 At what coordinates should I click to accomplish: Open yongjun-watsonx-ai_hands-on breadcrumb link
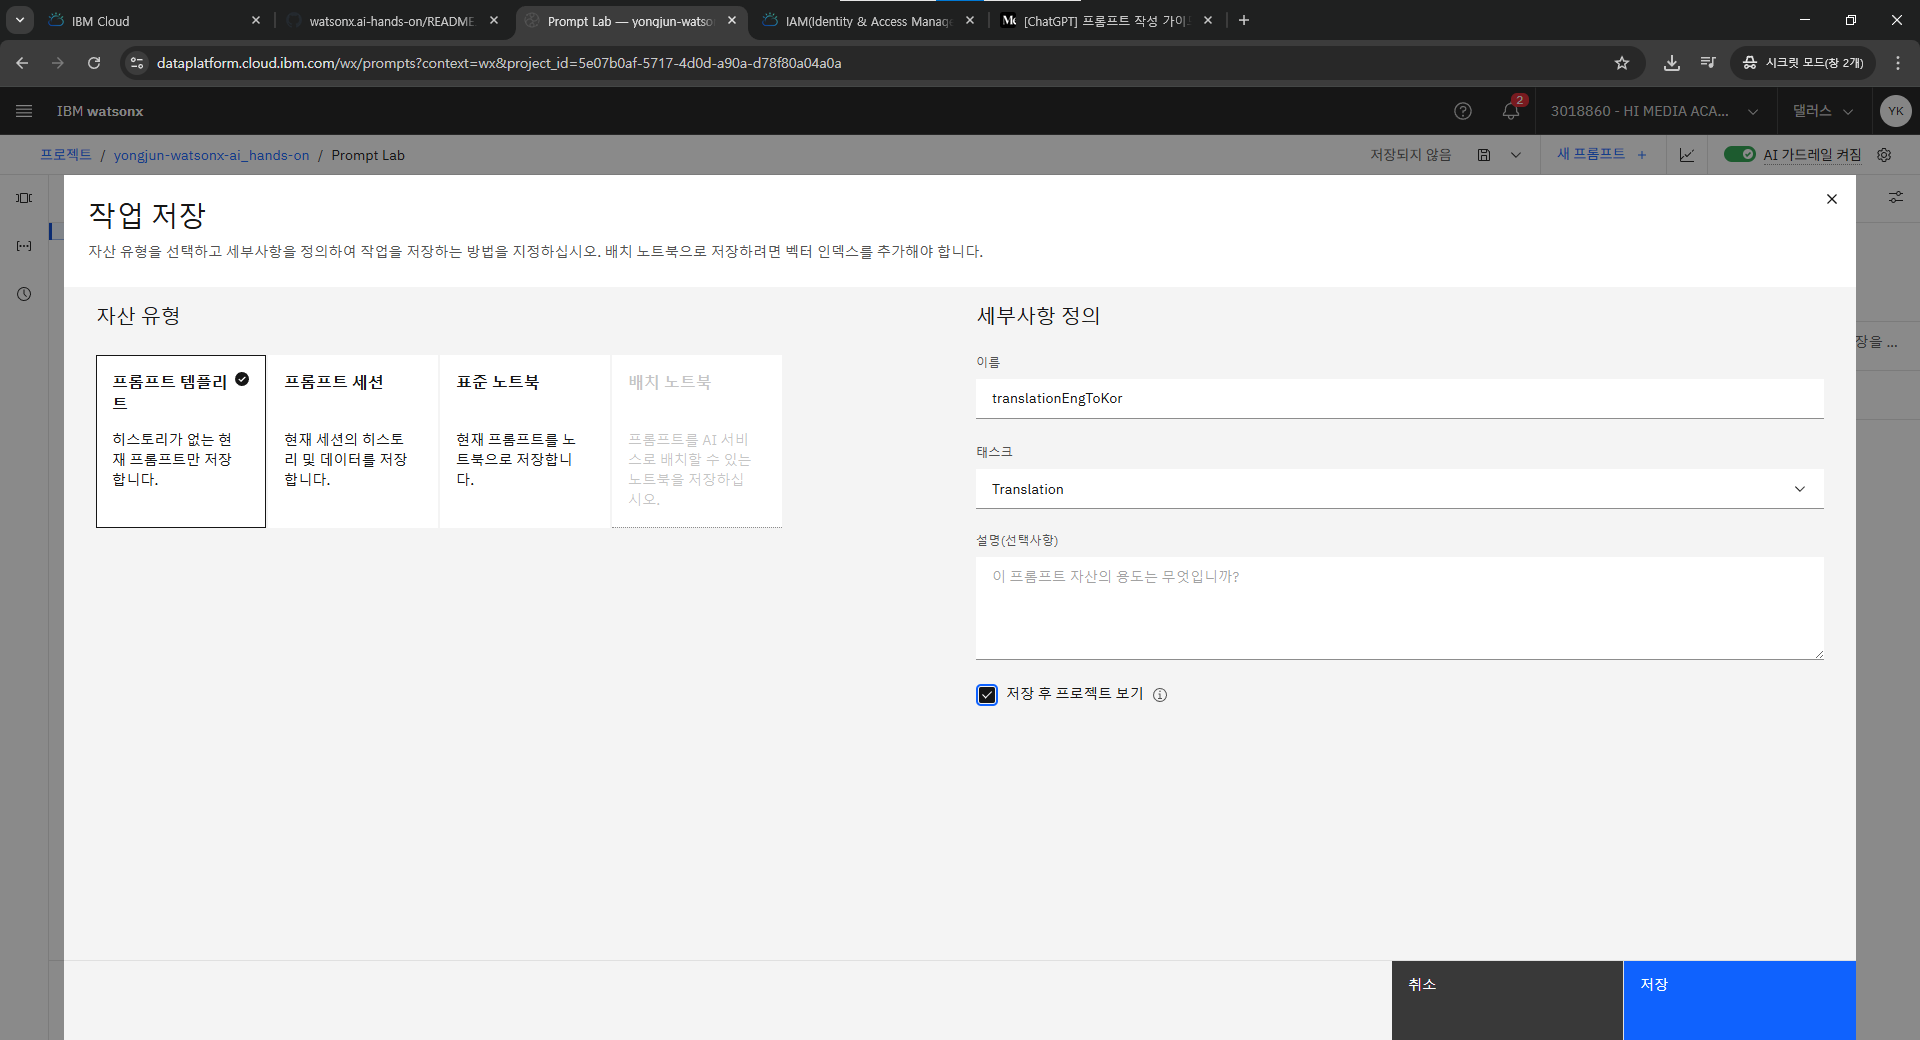tap(211, 155)
